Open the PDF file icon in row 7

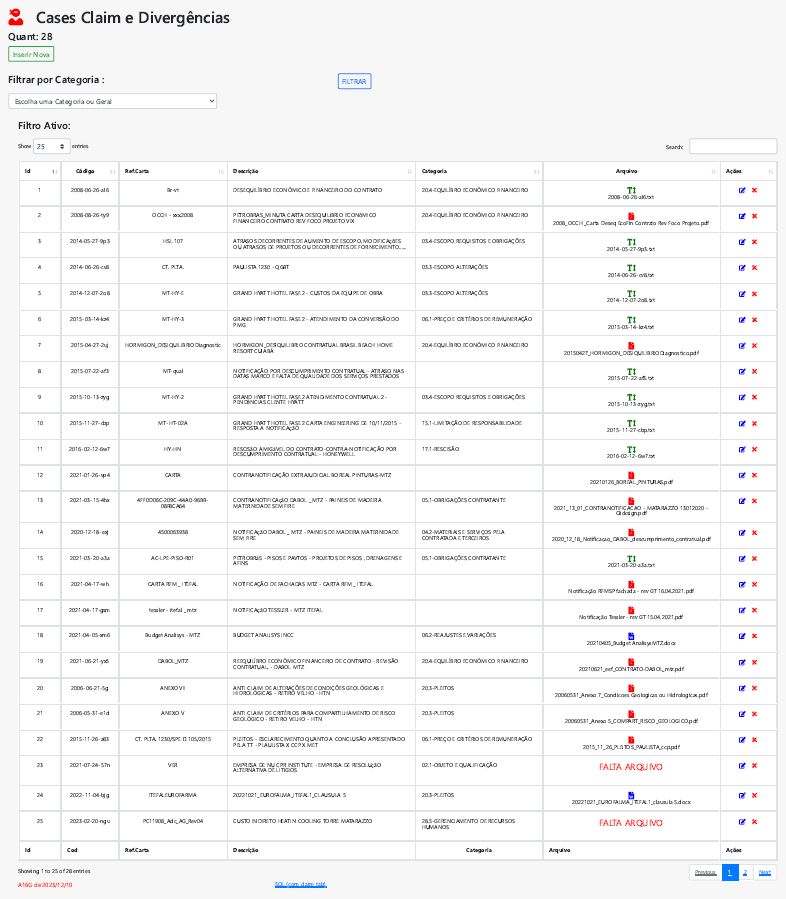point(631,344)
